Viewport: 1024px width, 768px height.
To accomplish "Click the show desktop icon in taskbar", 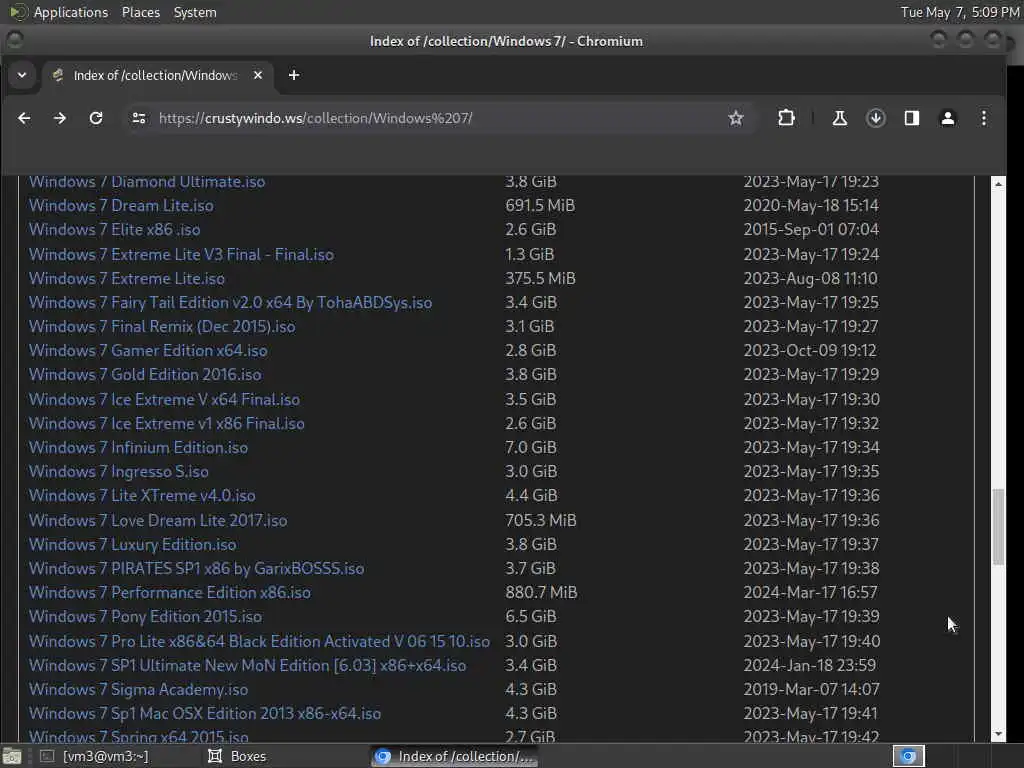I will coord(12,756).
